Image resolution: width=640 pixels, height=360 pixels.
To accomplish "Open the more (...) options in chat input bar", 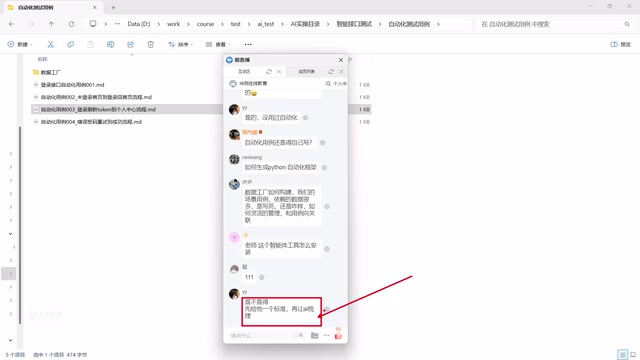I will [x=327, y=335].
